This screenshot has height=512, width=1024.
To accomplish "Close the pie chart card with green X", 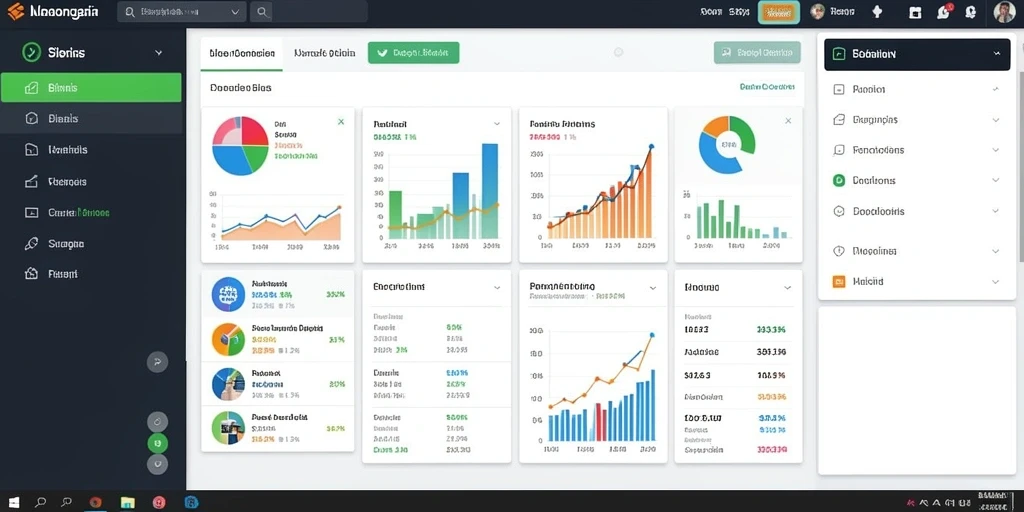I will [x=340, y=121].
